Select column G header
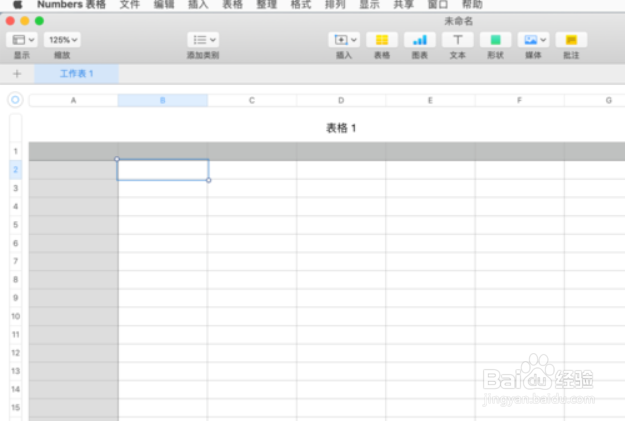Image resolution: width=630 pixels, height=421 pixels. pos(595,100)
